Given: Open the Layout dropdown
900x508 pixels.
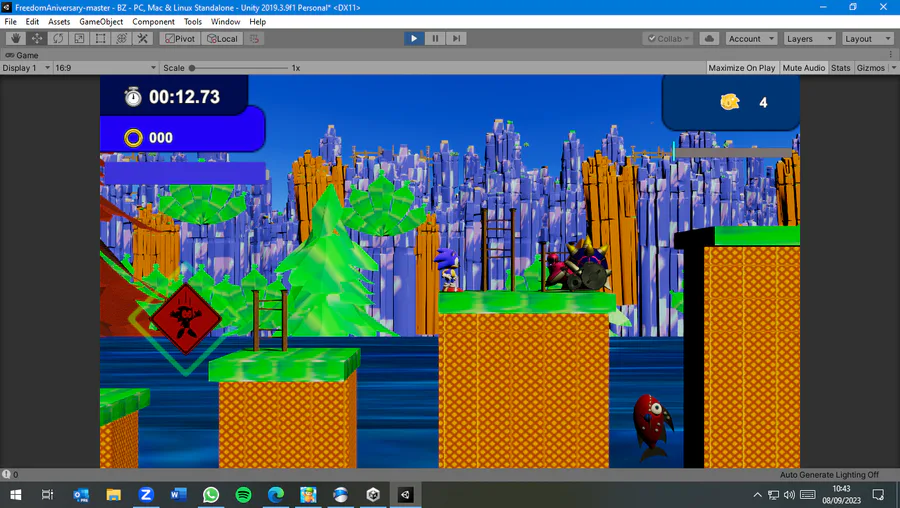Looking at the screenshot, I should point(868,38).
